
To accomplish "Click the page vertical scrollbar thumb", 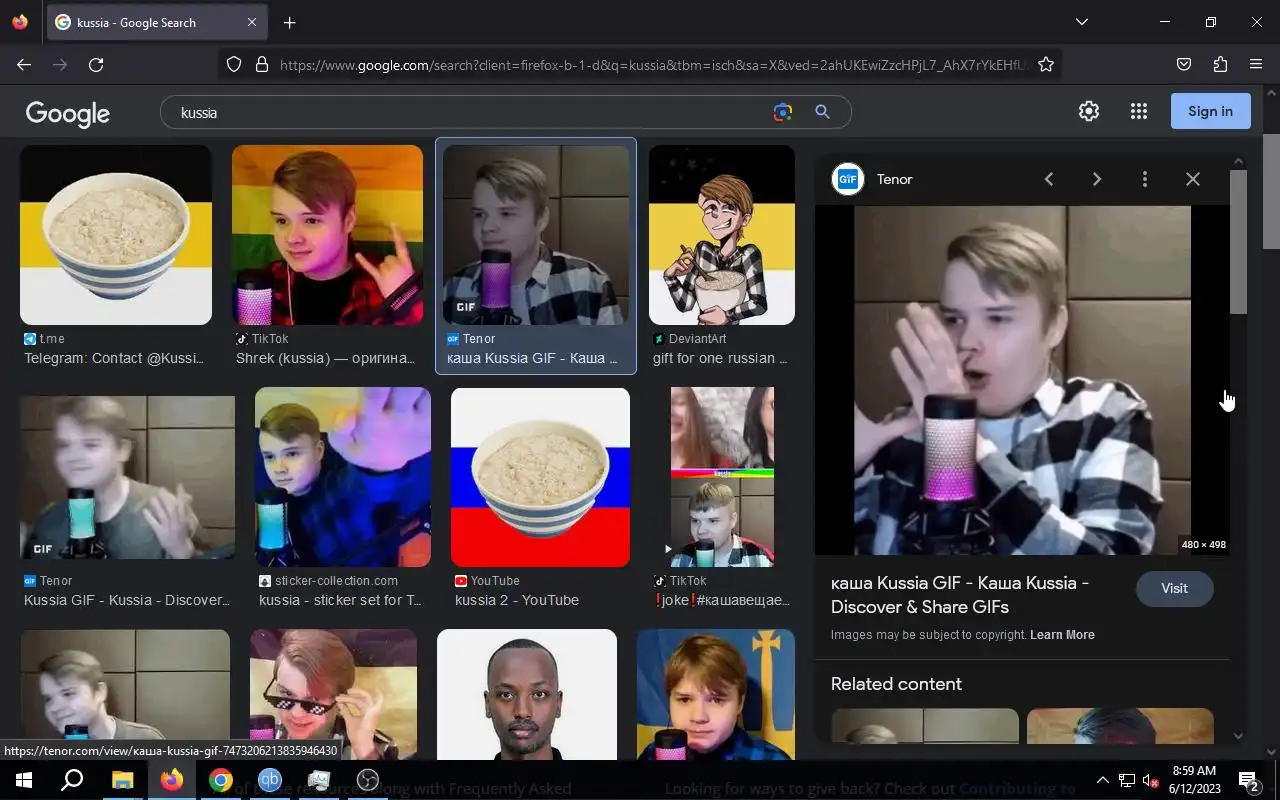I will click(x=1271, y=190).
